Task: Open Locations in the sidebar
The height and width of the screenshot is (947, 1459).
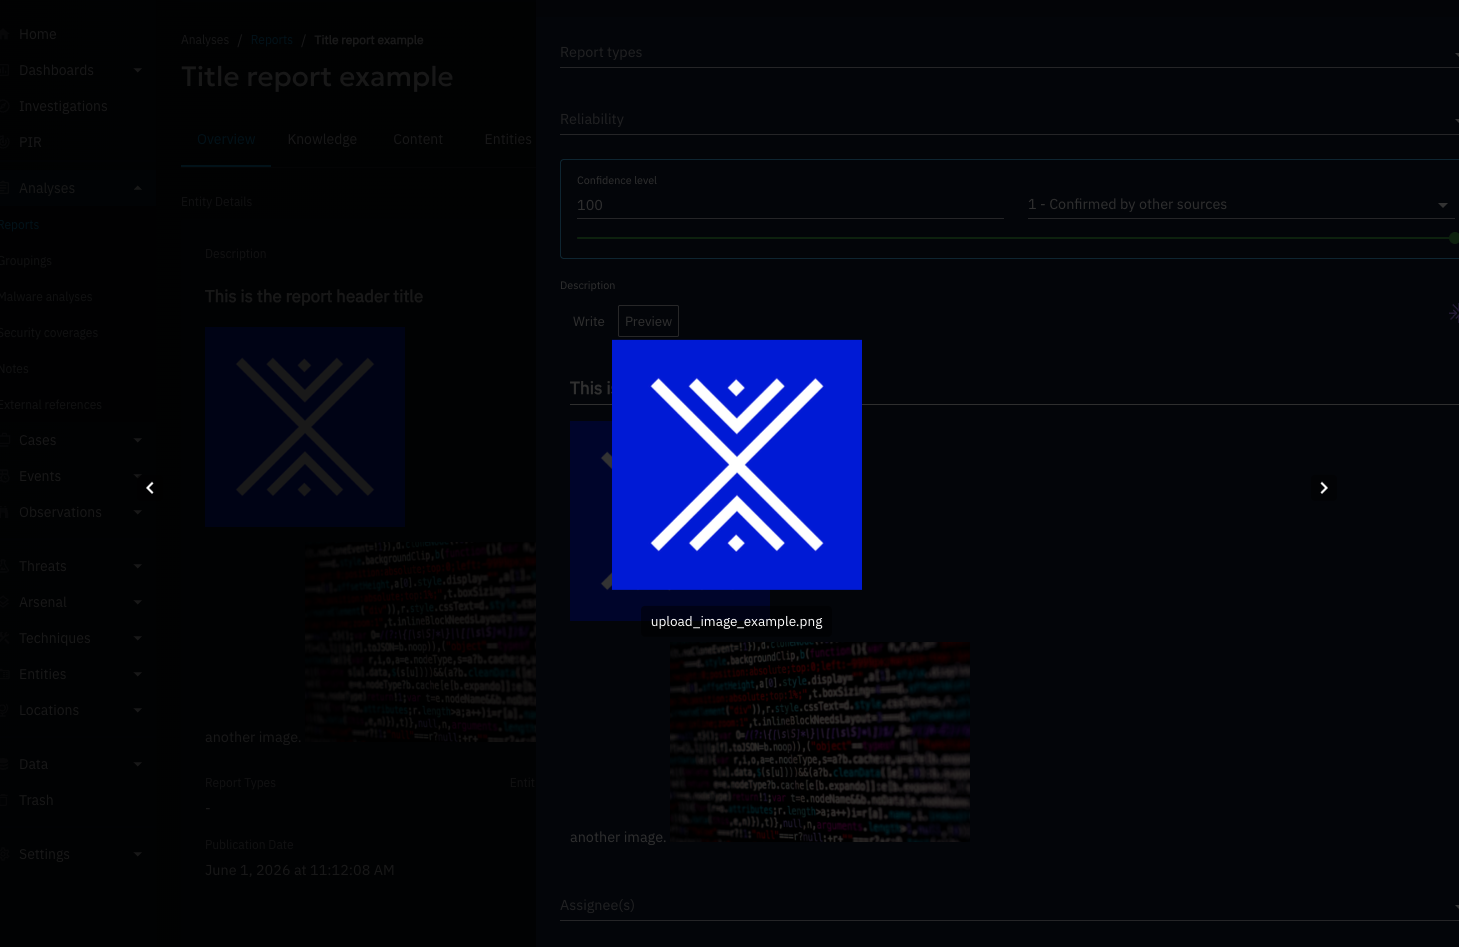Action: click(x=49, y=710)
